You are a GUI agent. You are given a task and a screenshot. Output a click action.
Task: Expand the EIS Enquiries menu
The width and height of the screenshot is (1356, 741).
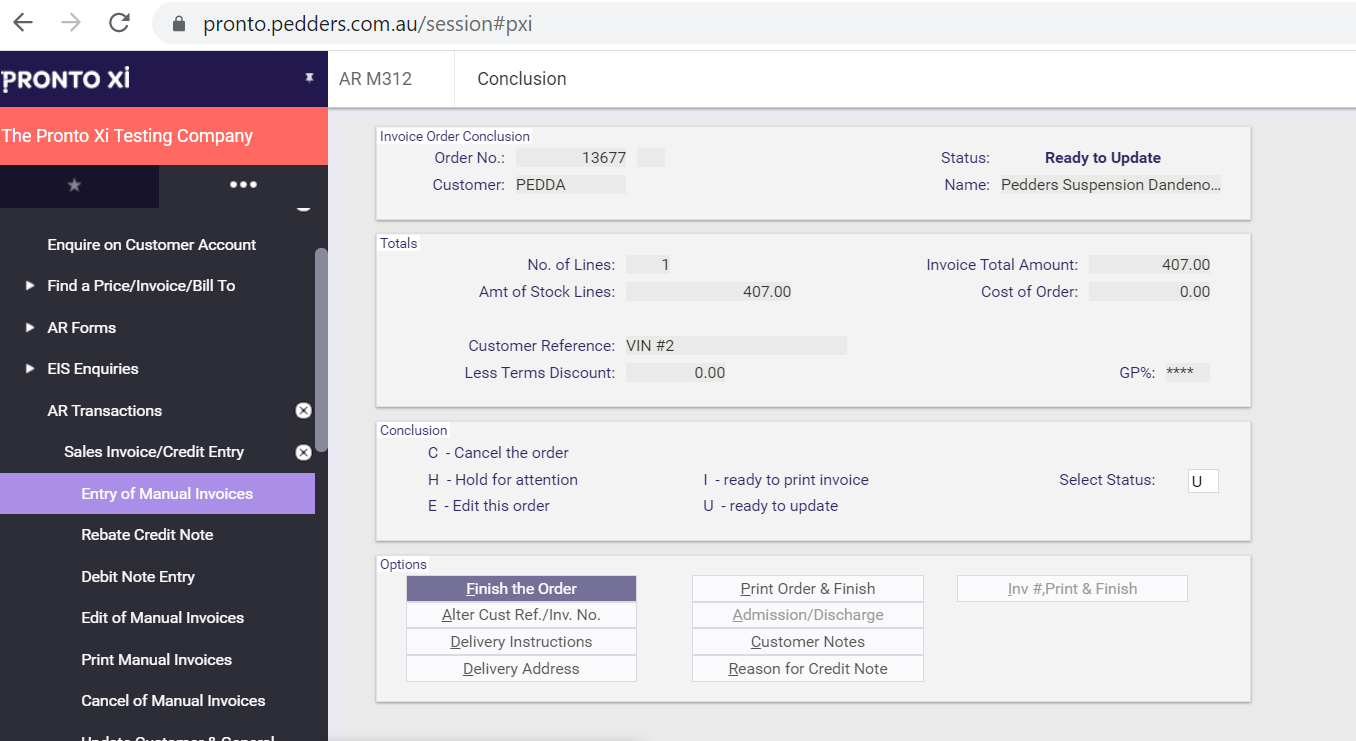[x=30, y=369]
